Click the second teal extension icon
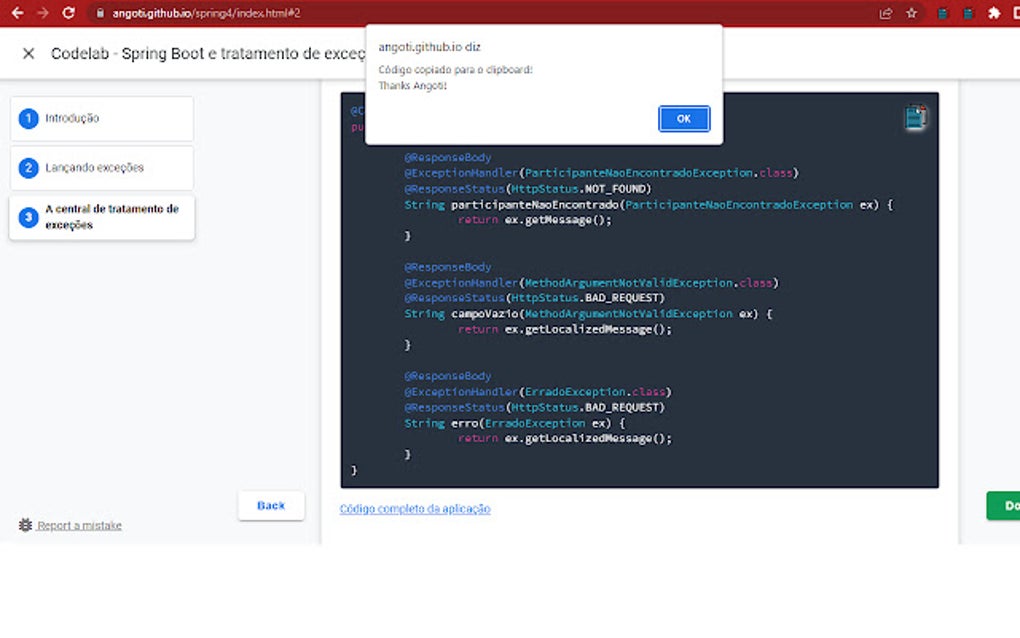The height and width of the screenshot is (638, 1020). coord(968,13)
